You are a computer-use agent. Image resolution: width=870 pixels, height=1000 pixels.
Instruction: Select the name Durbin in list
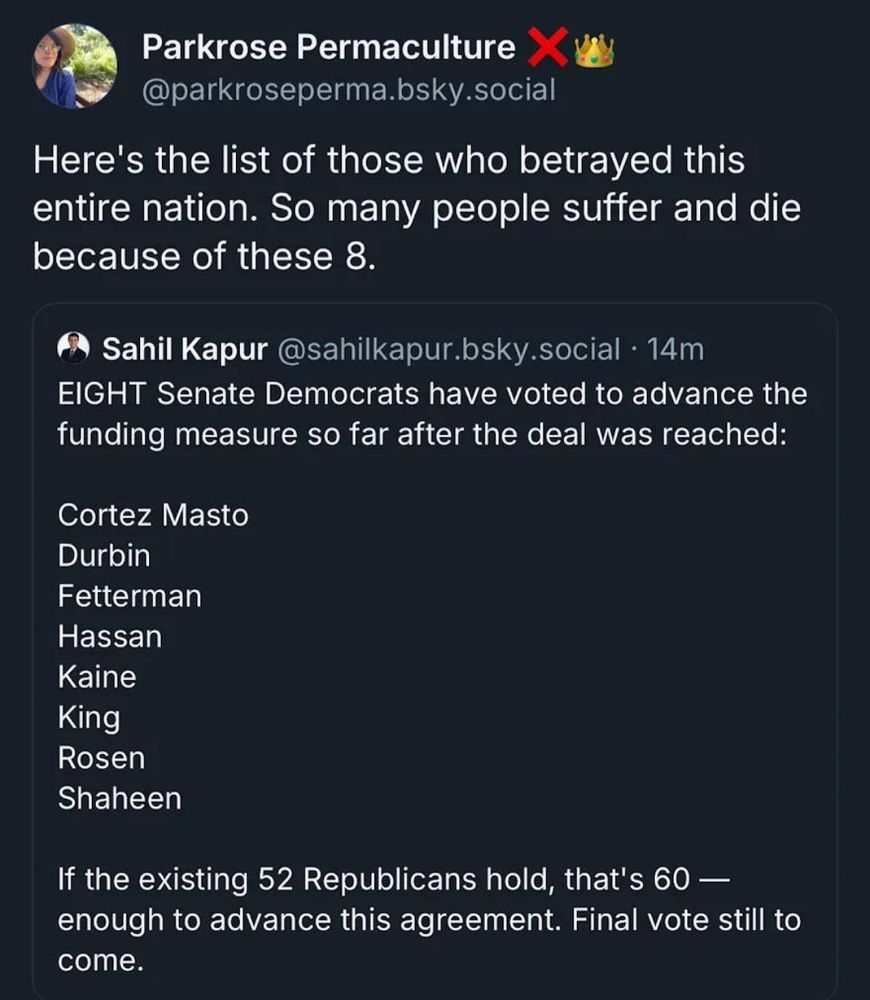(104, 555)
